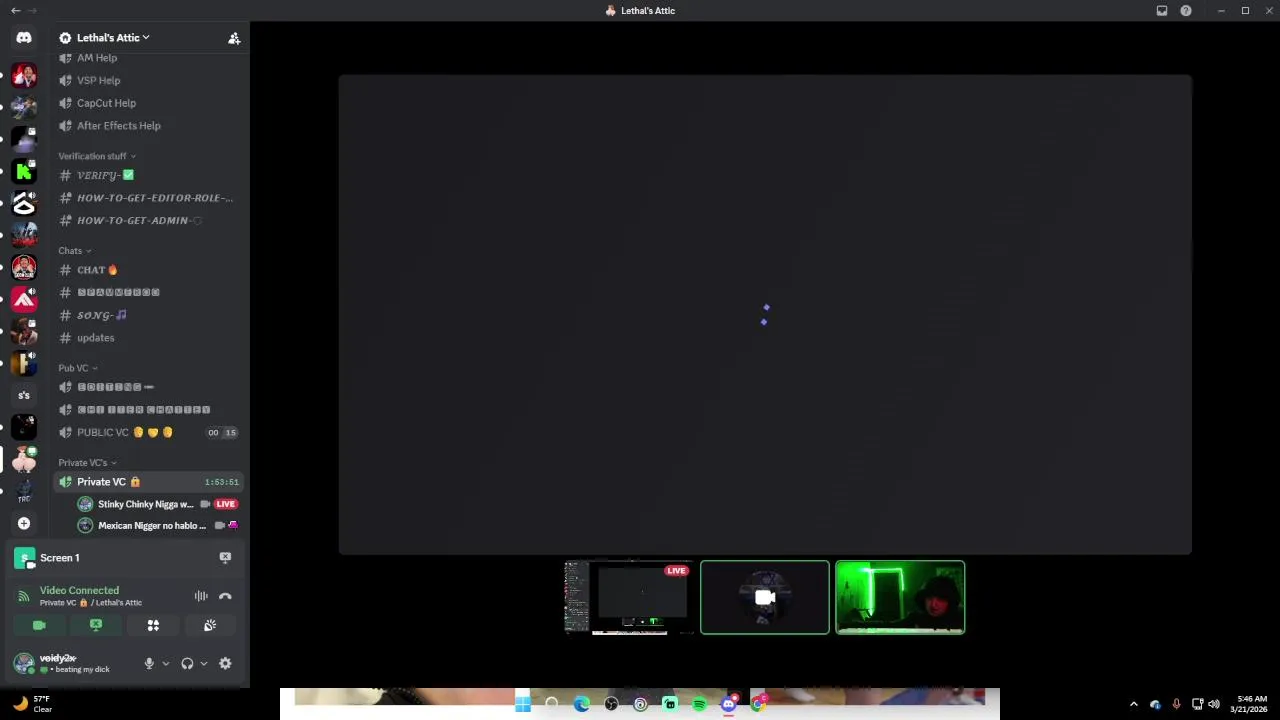The width and height of the screenshot is (1280, 720).
Task: Toggle the camera on or off
Action: click(x=39, y=625)
